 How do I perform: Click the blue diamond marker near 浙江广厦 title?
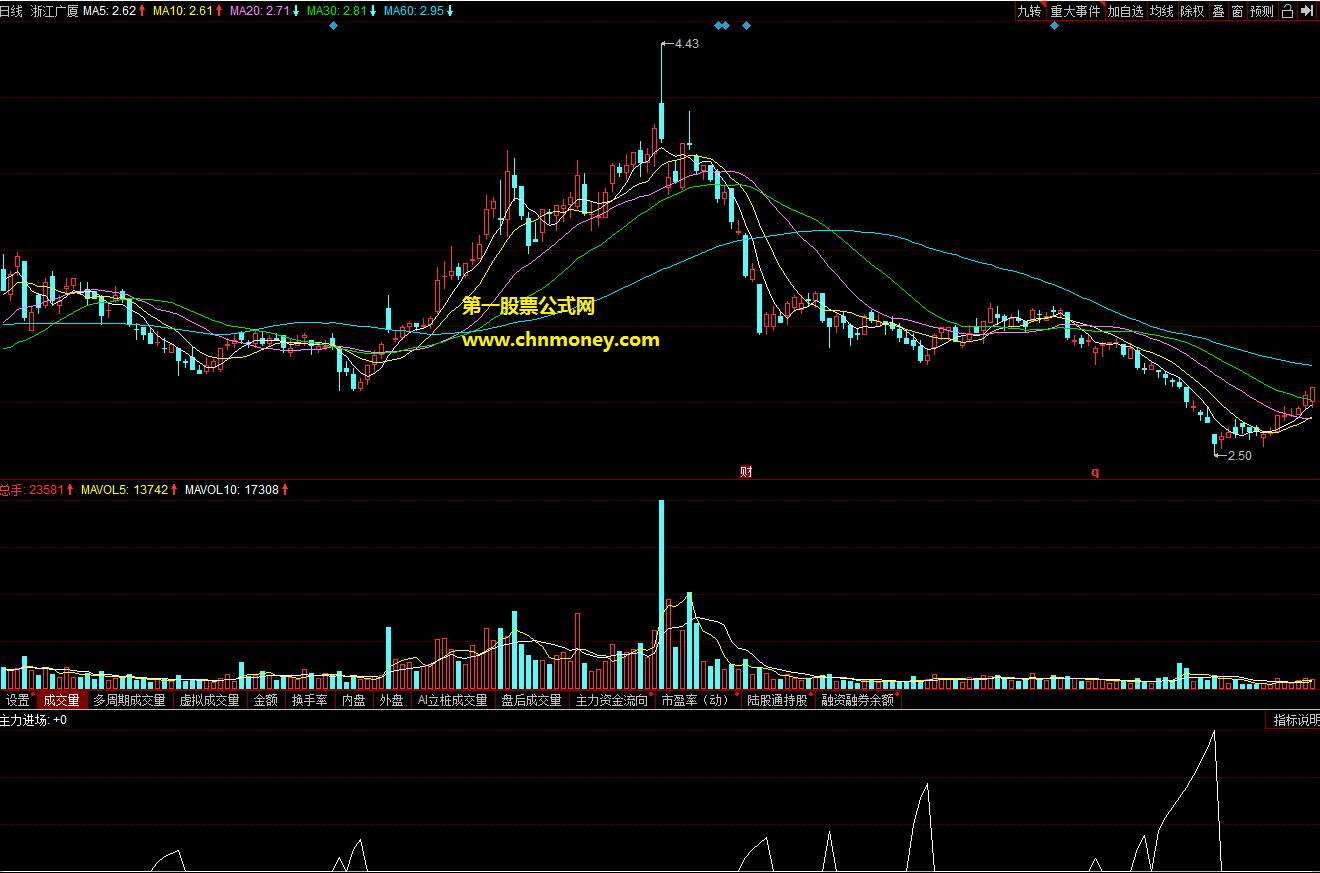coord(333,26)
